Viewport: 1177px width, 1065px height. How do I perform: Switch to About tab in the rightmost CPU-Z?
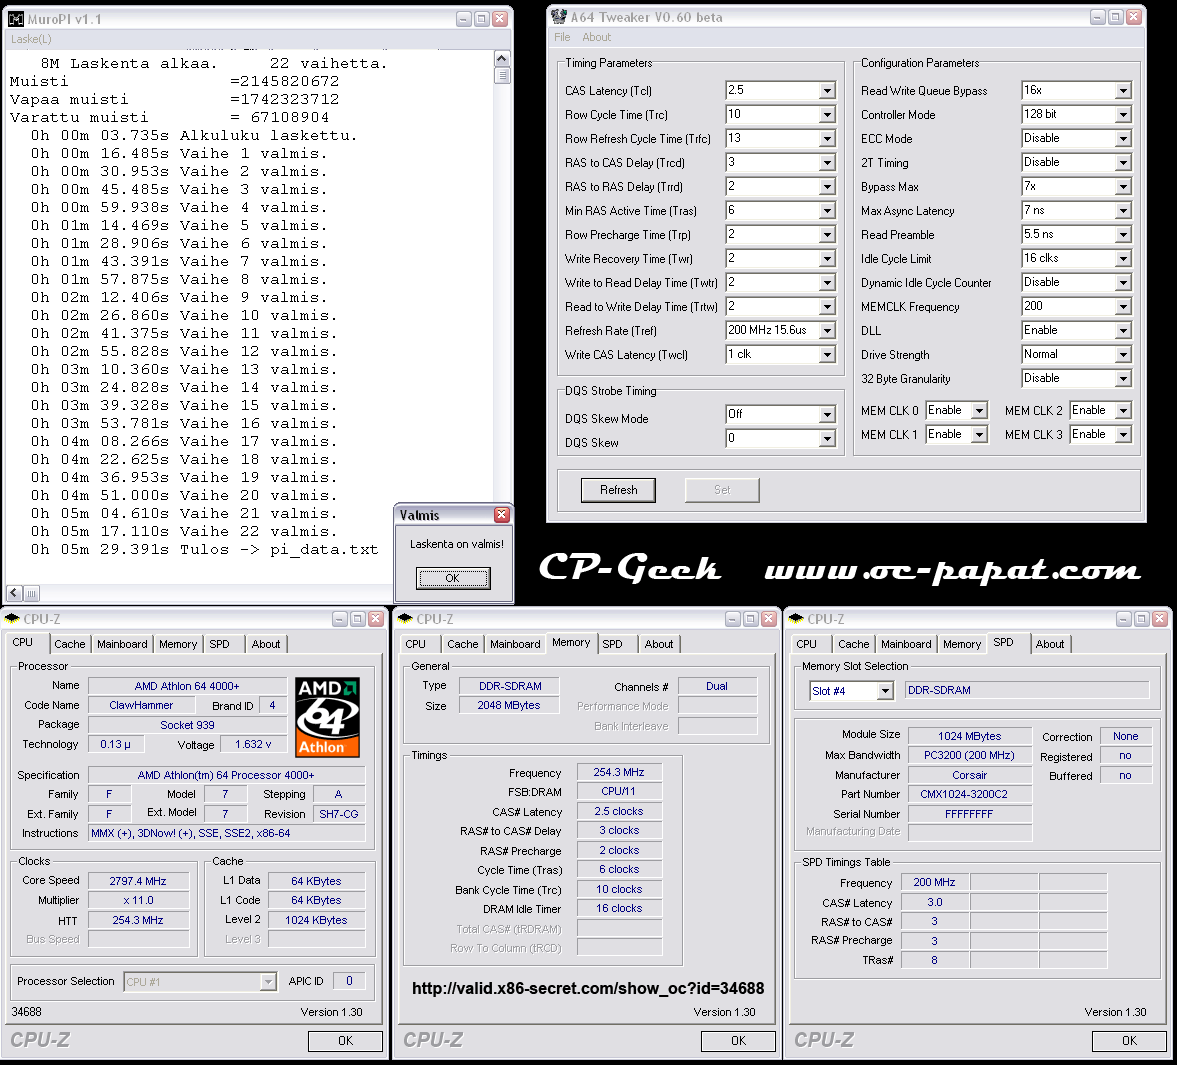click(1050, 644)
